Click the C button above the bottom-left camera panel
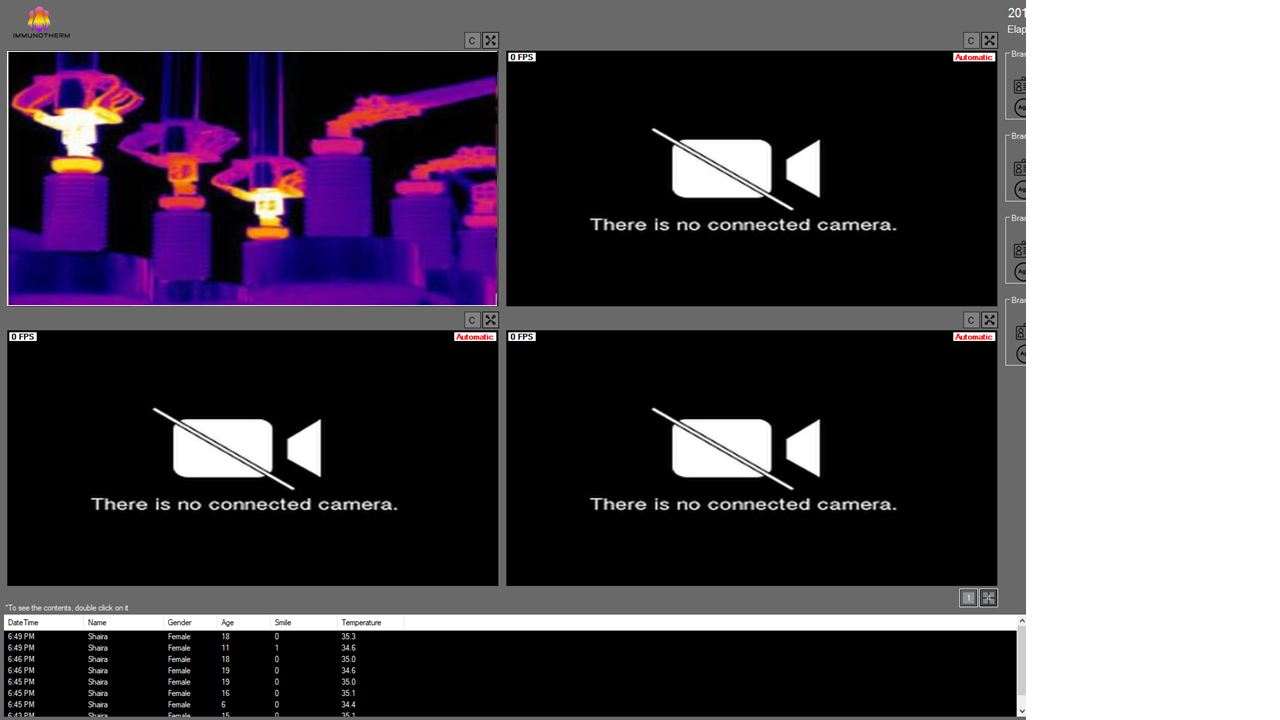This screenshot has width=1280, height=720. click(x=472, y=320)
